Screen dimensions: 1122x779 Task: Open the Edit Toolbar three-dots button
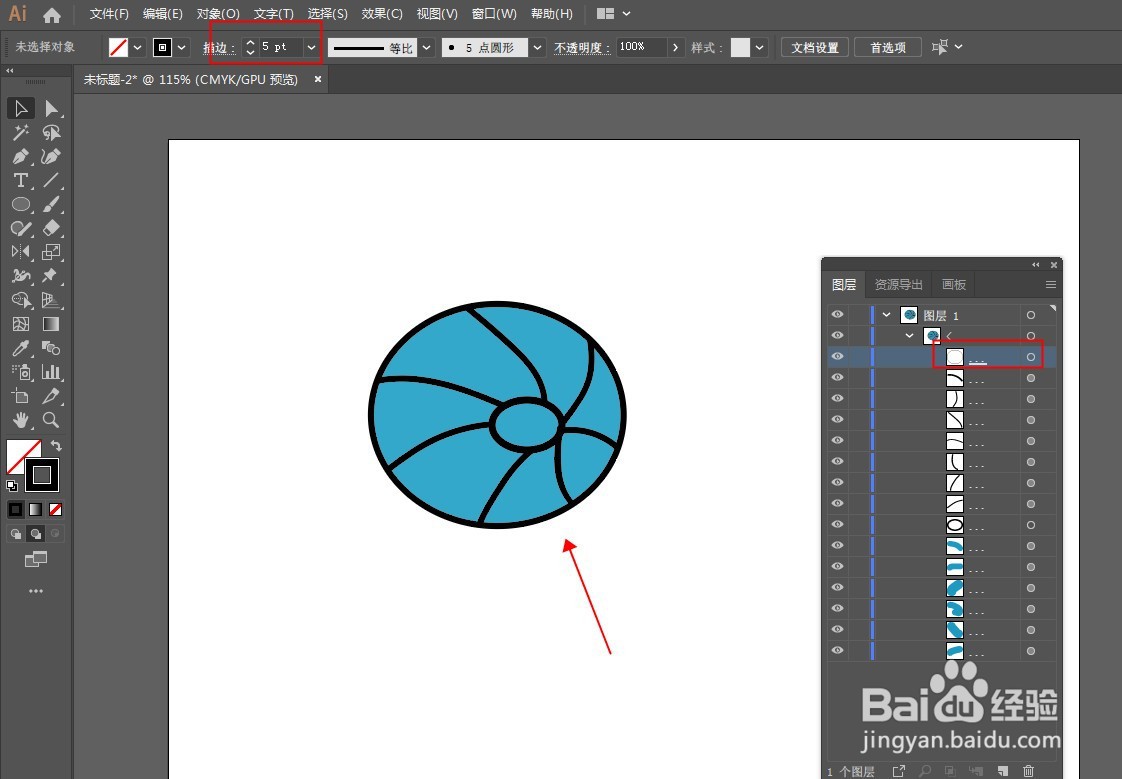click(x=36, y=591)
